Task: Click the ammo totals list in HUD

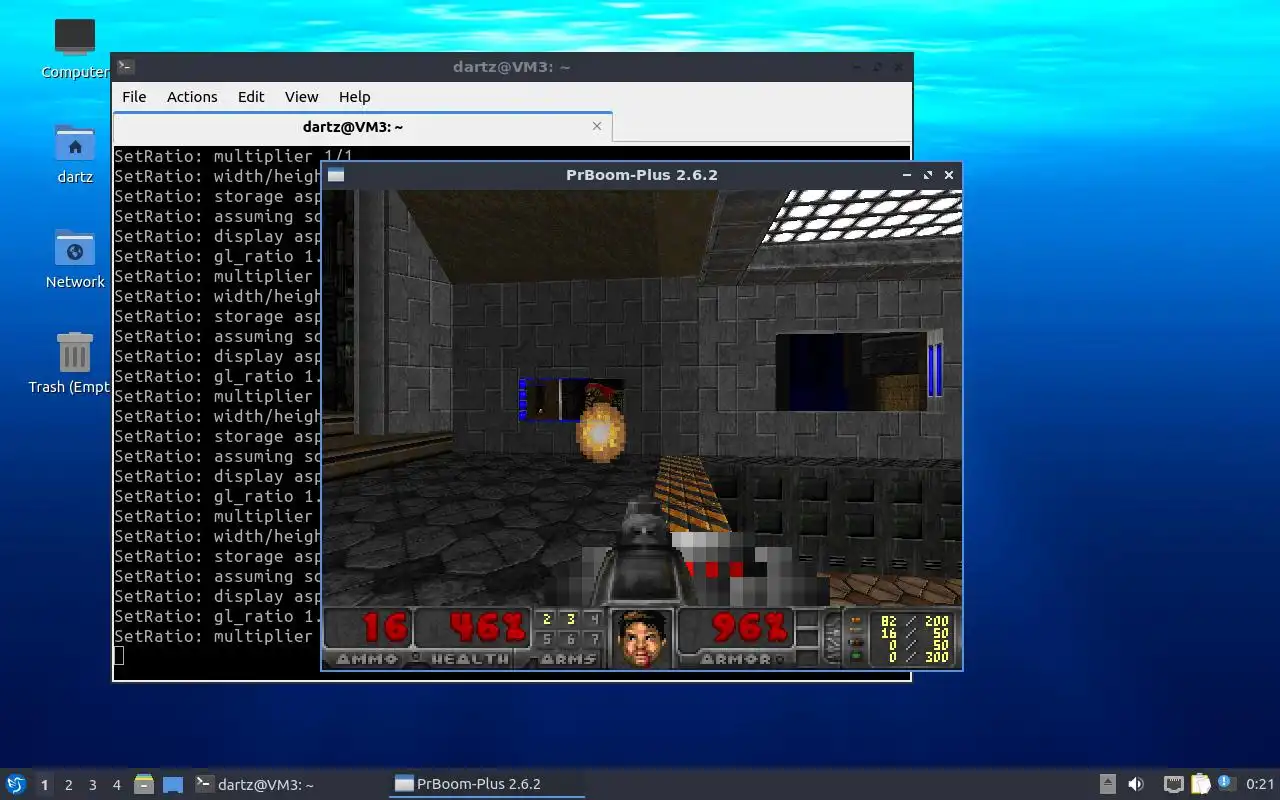Action: (910, 640)
